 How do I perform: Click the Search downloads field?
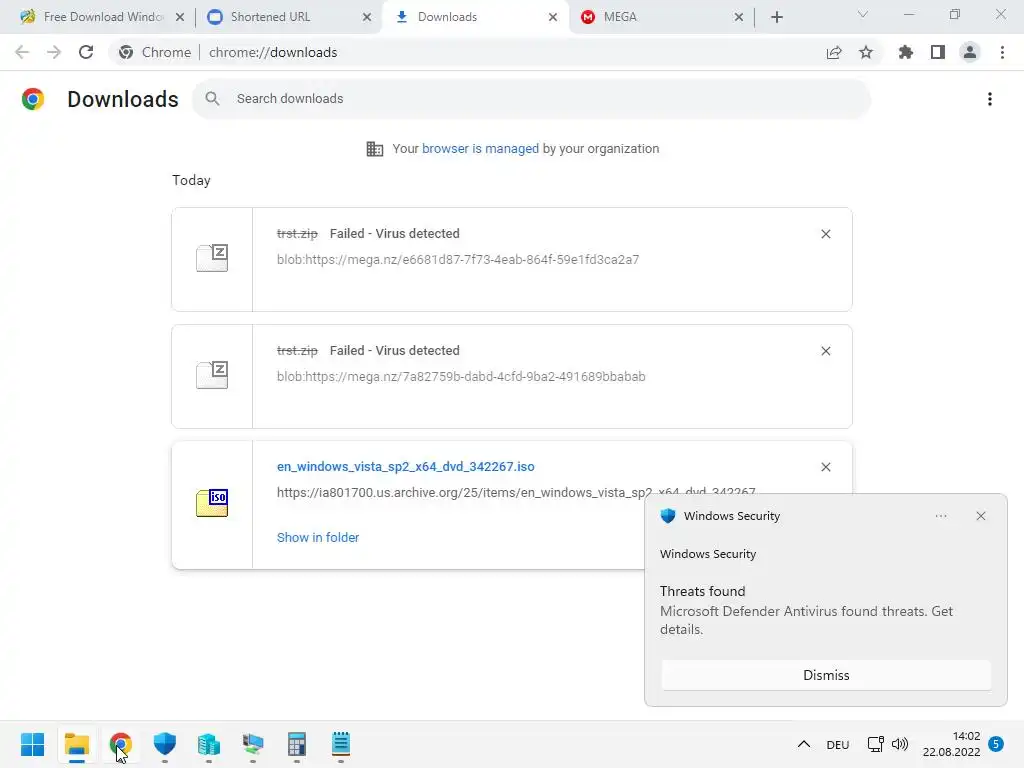[532, 99]
